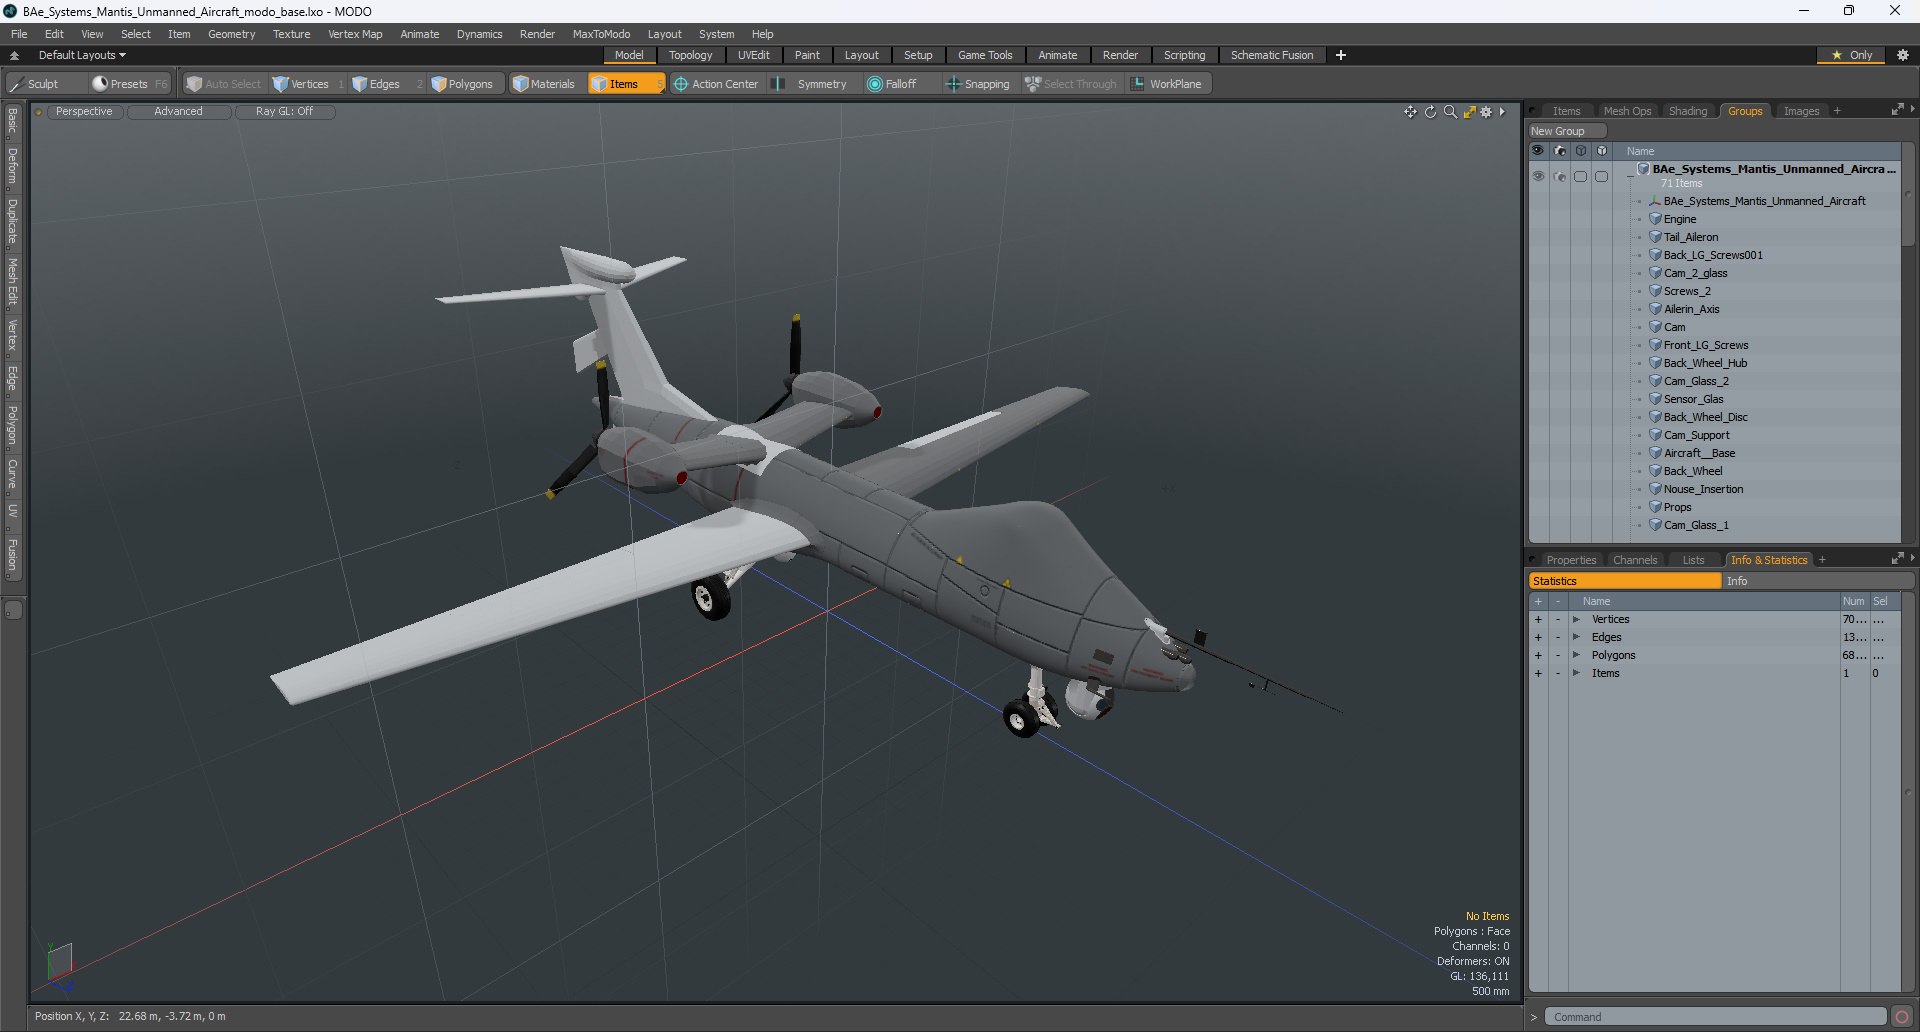Click the viewport maximize arrows icon

tap(1469, 112)
